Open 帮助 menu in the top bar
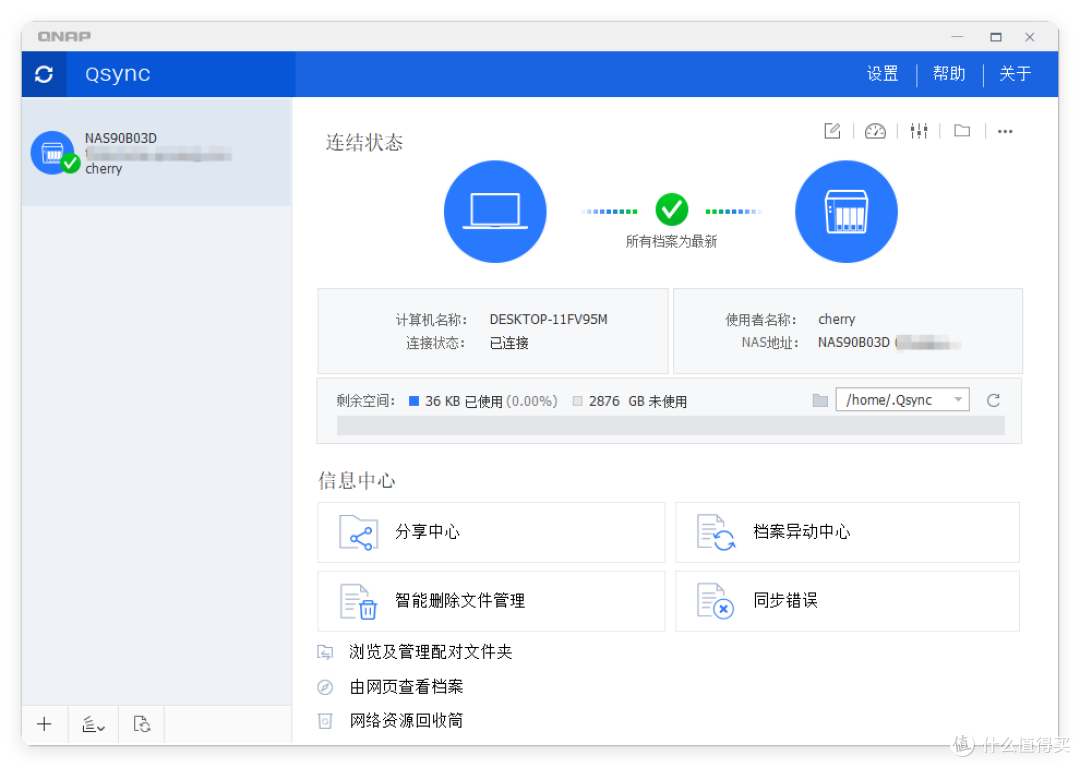Viewport: 1080px width, 767px height. tap(948, 74)
